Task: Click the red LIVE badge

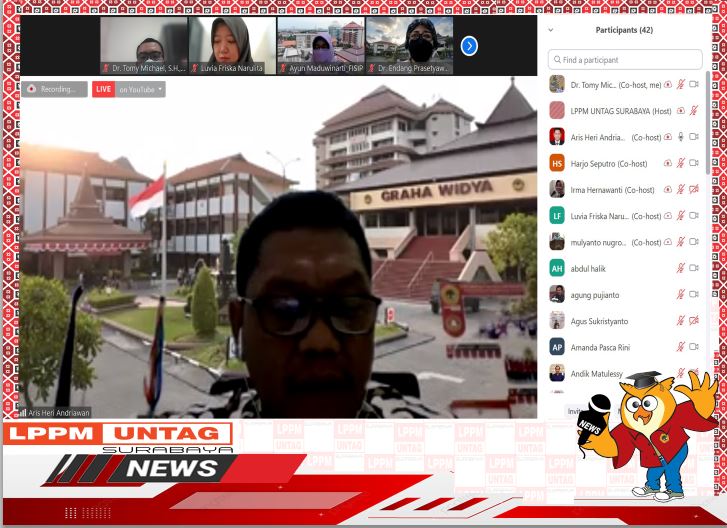Action: [x=103, y=89]
